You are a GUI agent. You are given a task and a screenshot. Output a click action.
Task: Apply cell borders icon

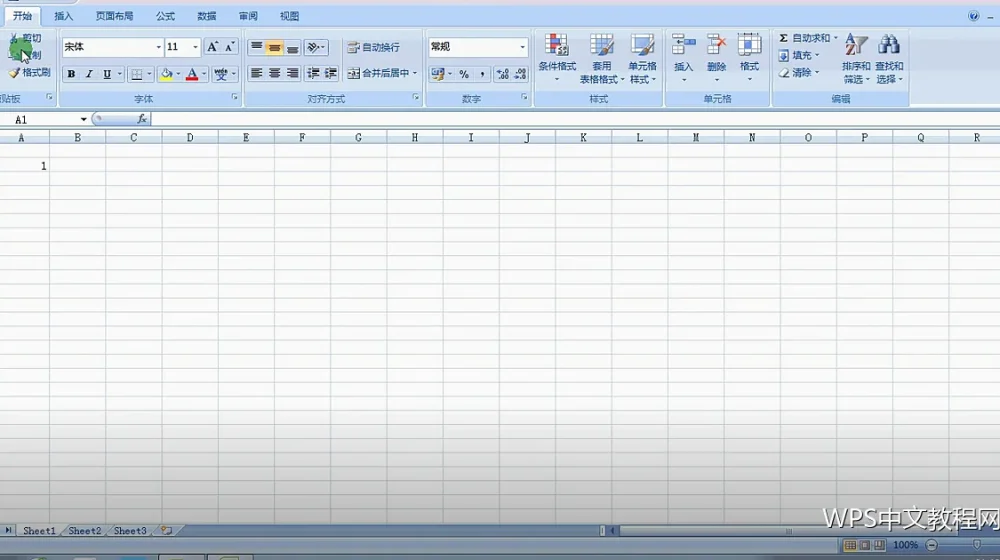point(136,74)
